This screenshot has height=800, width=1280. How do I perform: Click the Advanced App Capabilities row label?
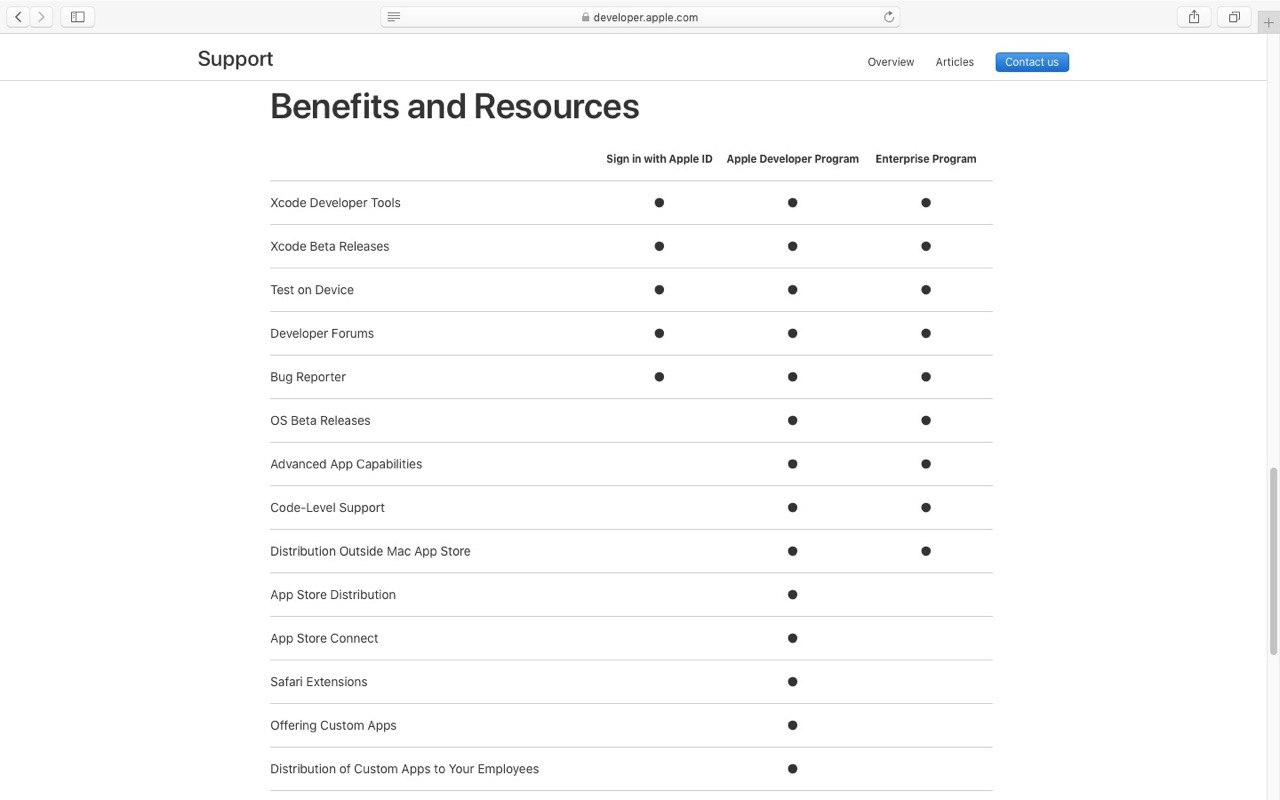pos(346,464)
